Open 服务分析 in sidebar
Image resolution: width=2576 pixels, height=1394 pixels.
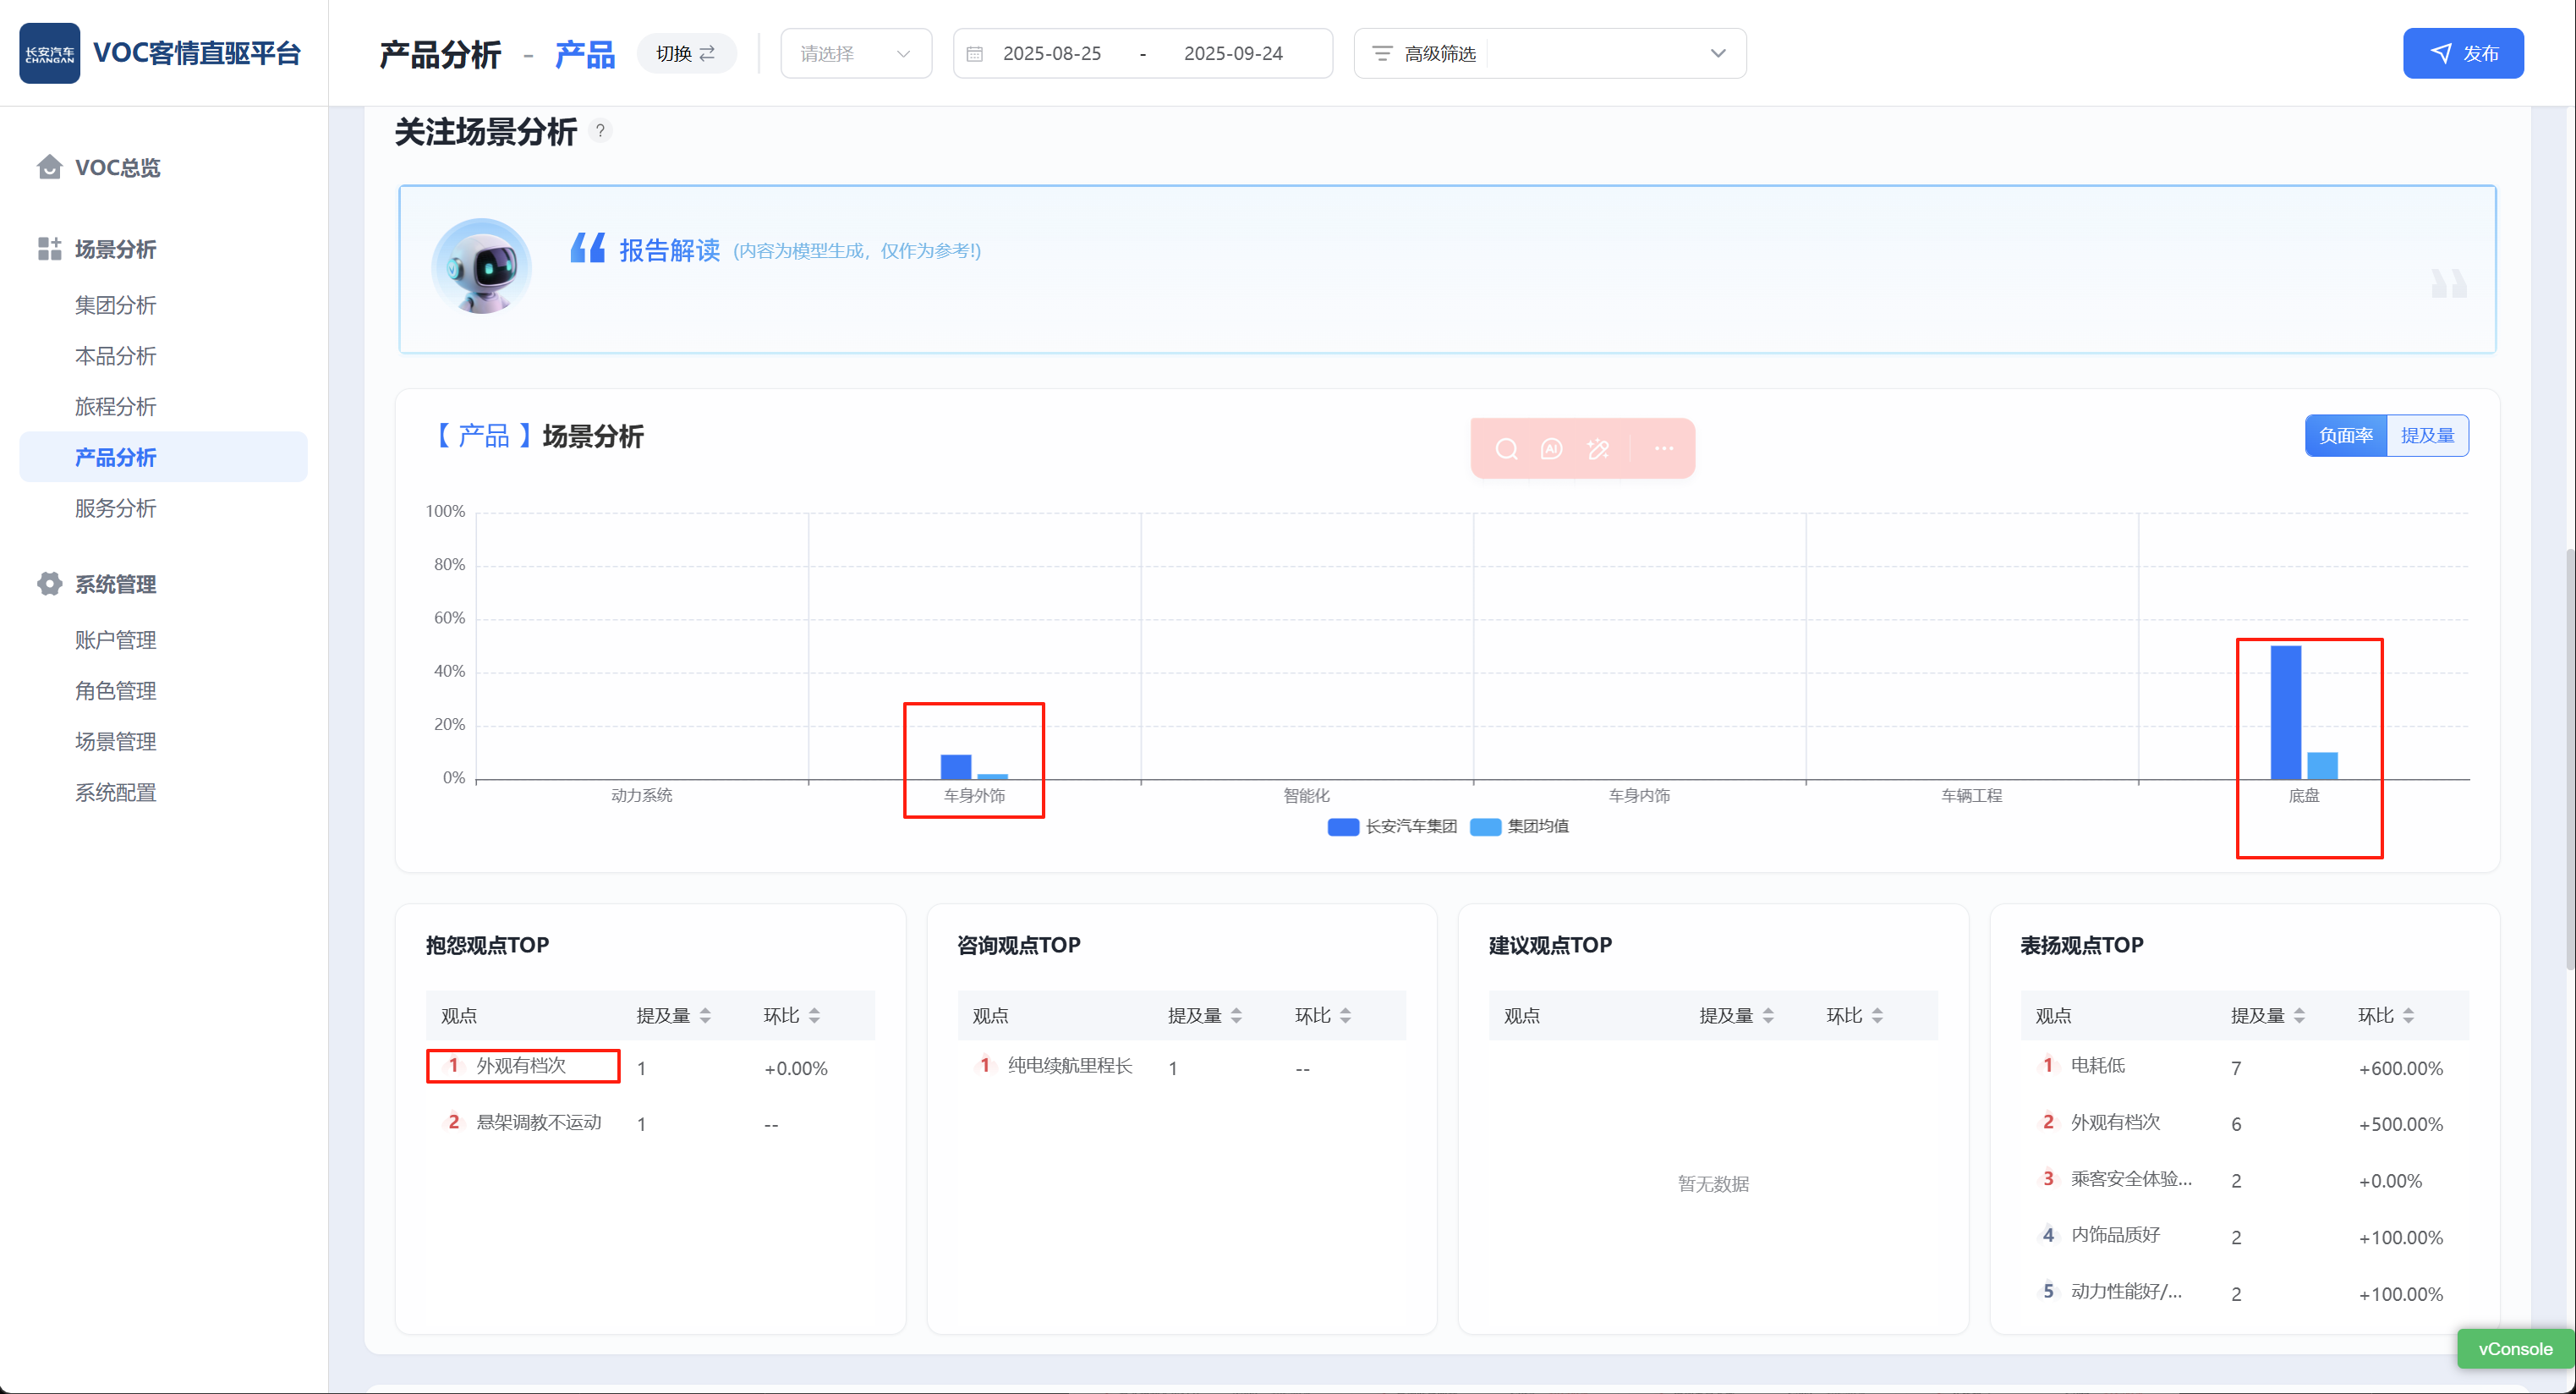115,508
